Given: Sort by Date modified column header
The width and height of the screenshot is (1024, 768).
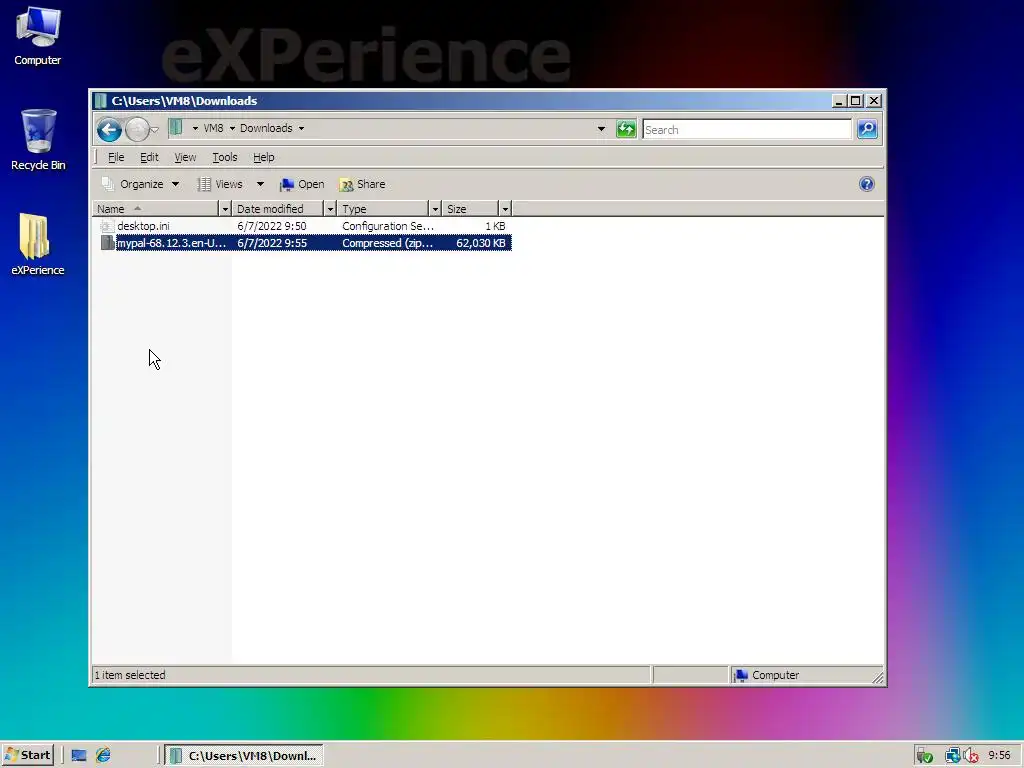Looking at the screenshot, I should [278, 209].
